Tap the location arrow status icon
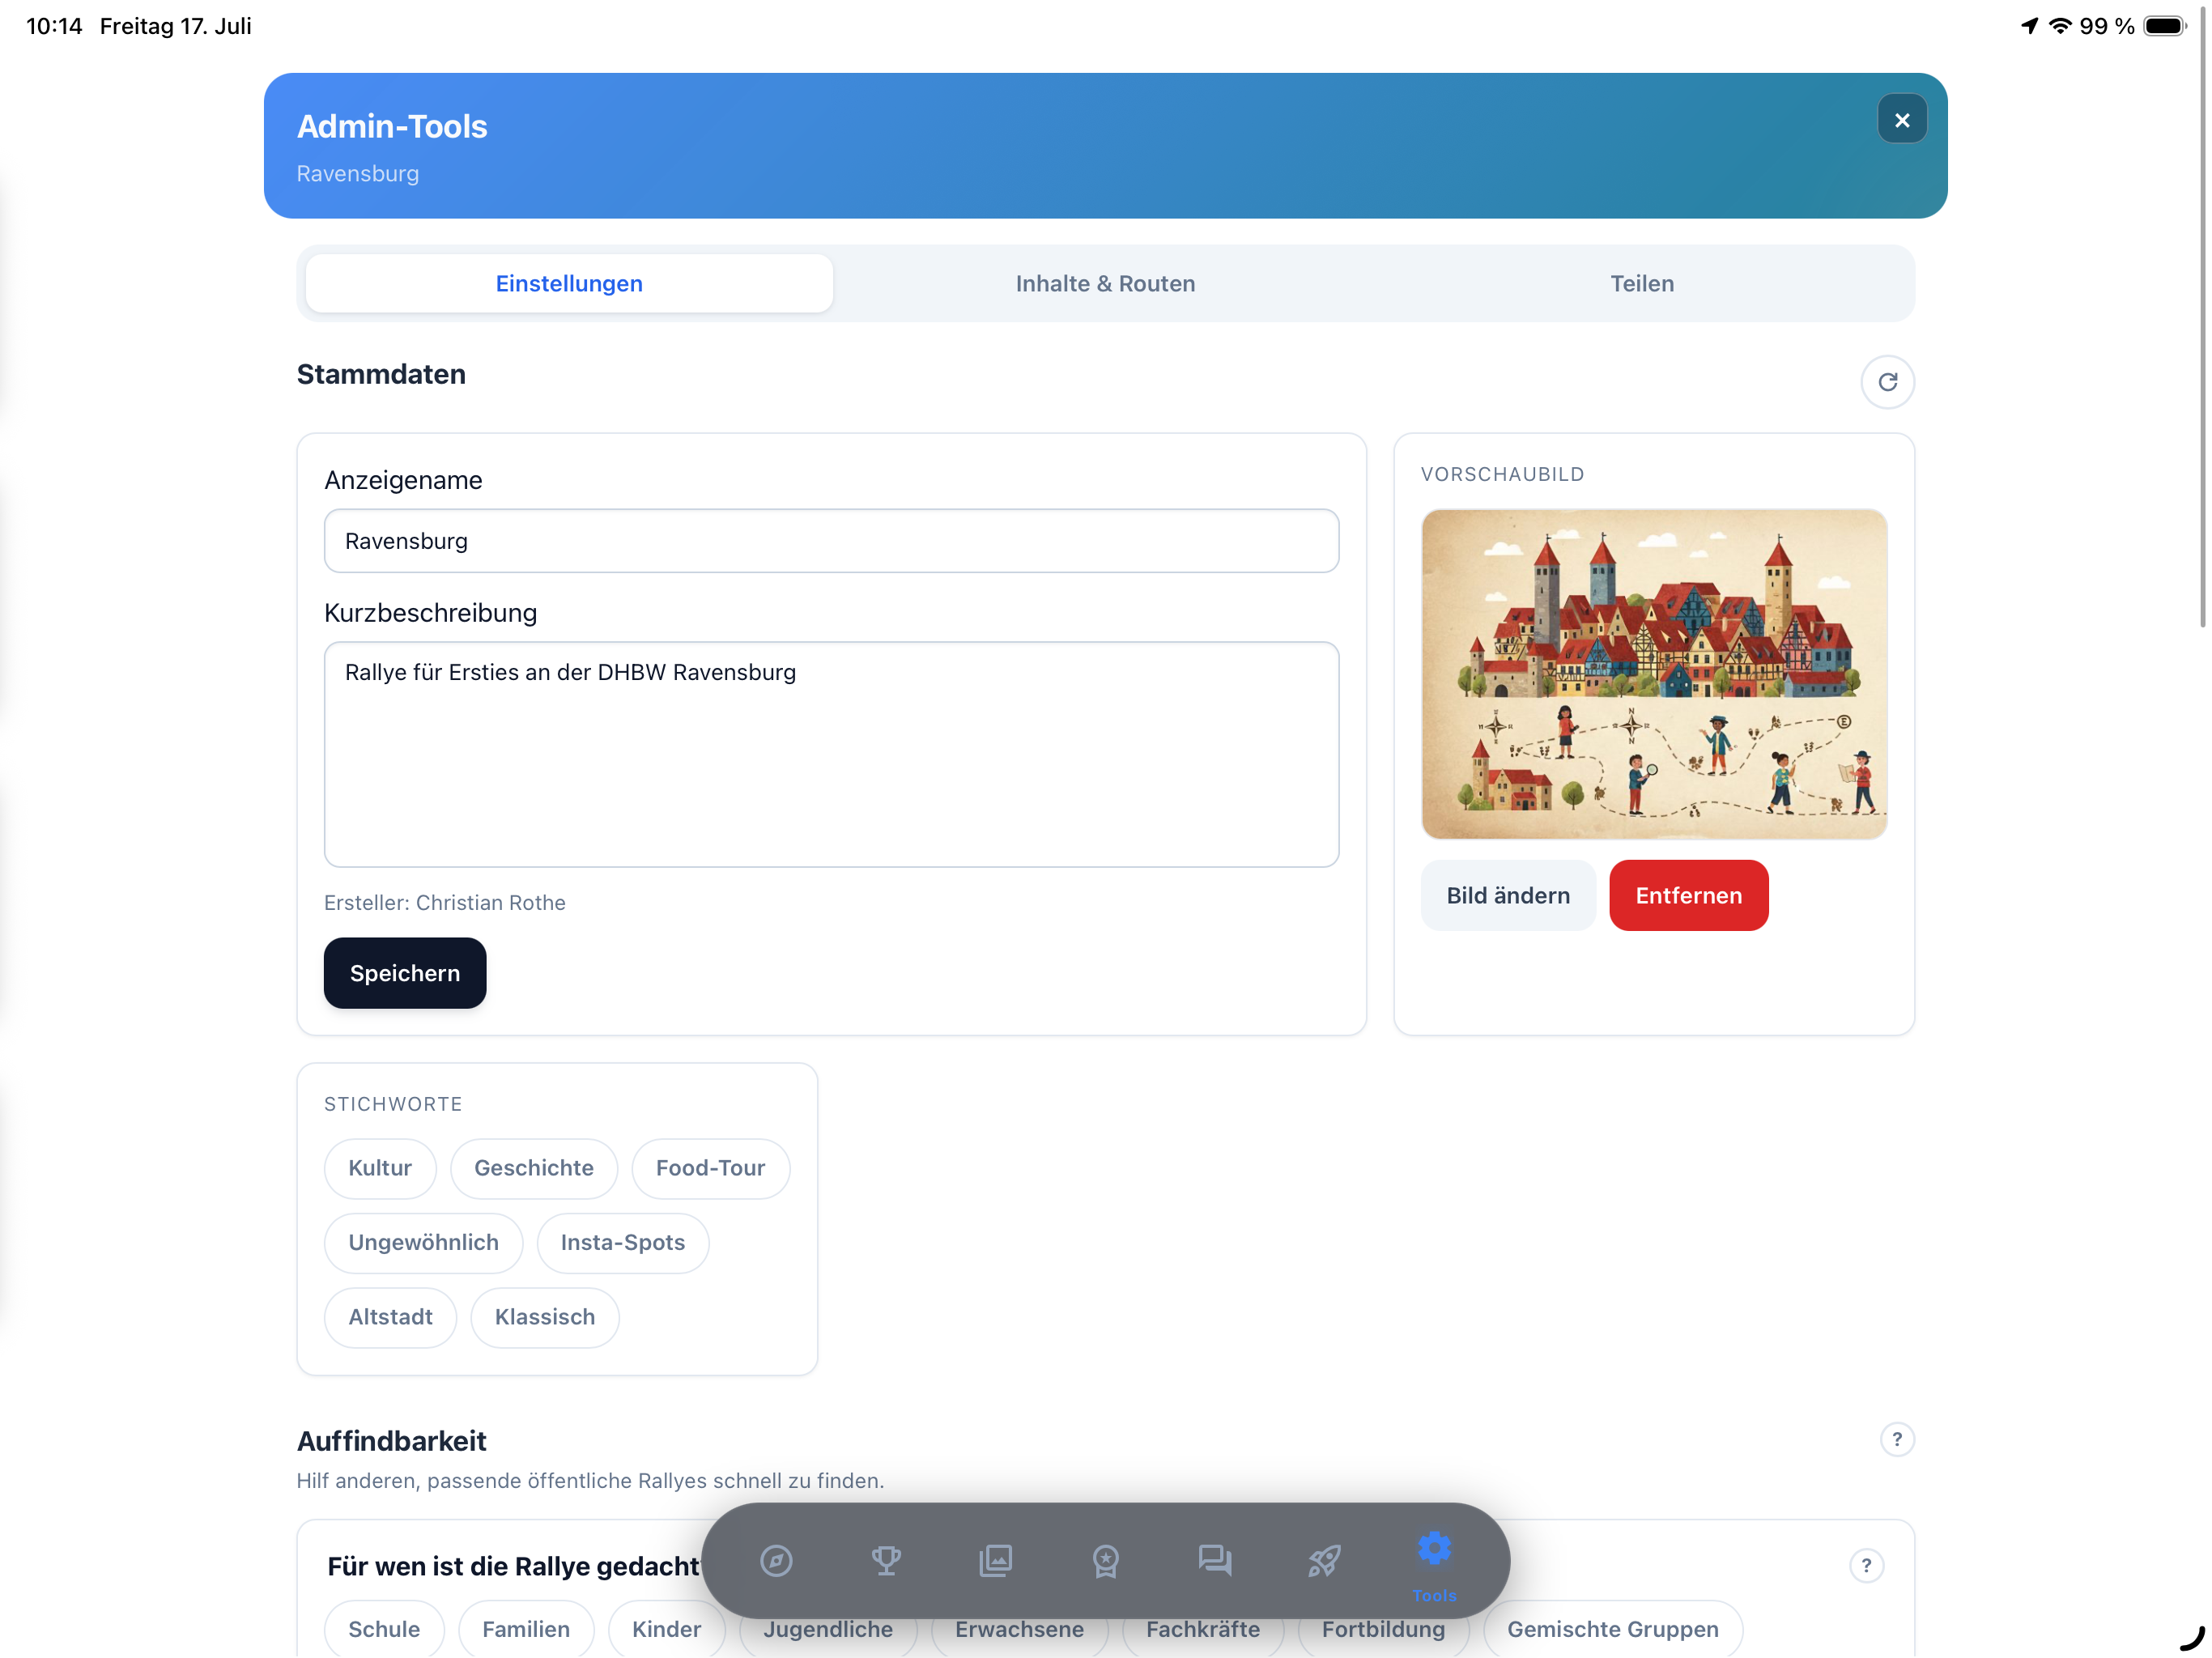This screenshot has height=1658, width=2212. tap(2029, 26)
